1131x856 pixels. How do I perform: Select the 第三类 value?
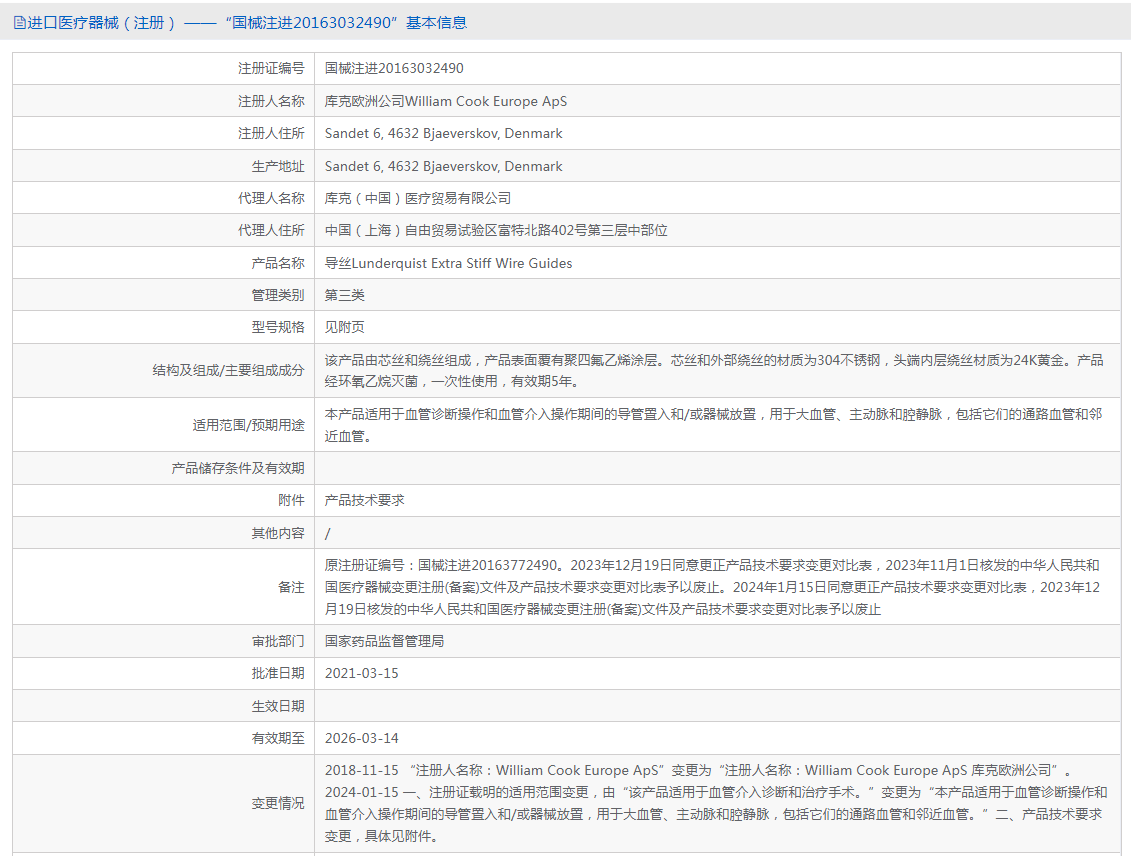[345, 295]
